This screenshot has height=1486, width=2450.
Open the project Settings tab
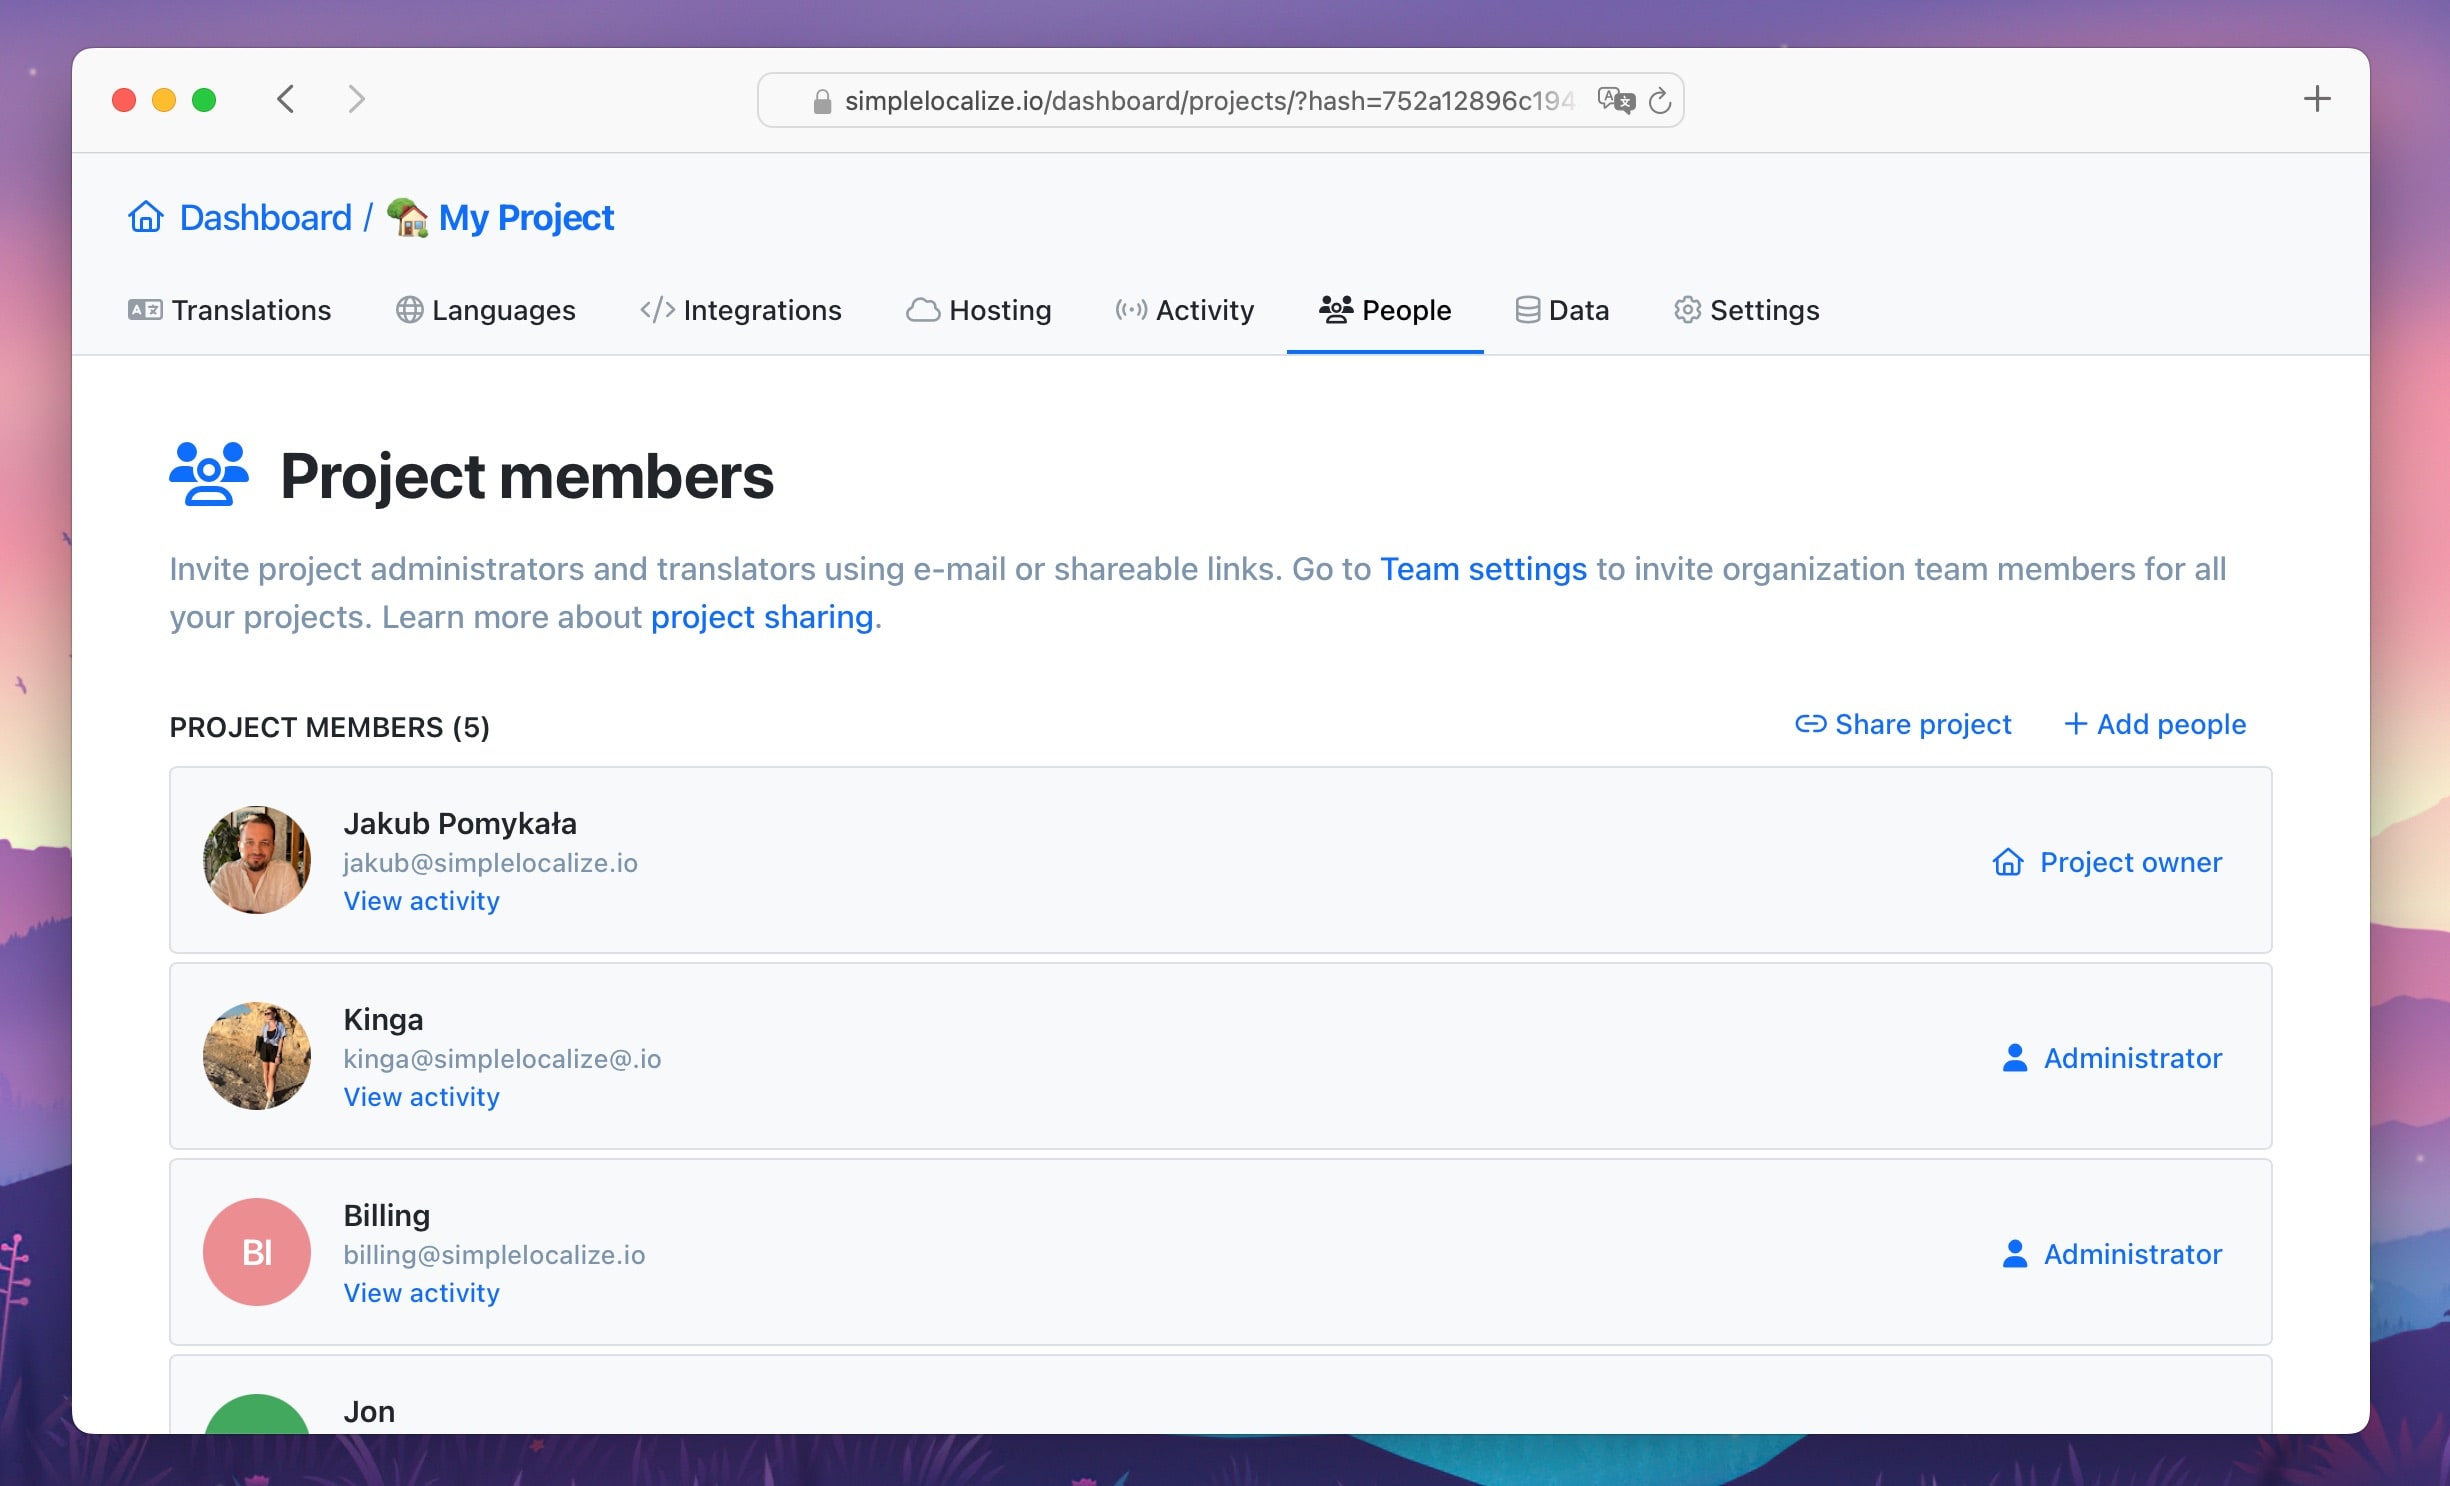tap(1747, 310)
